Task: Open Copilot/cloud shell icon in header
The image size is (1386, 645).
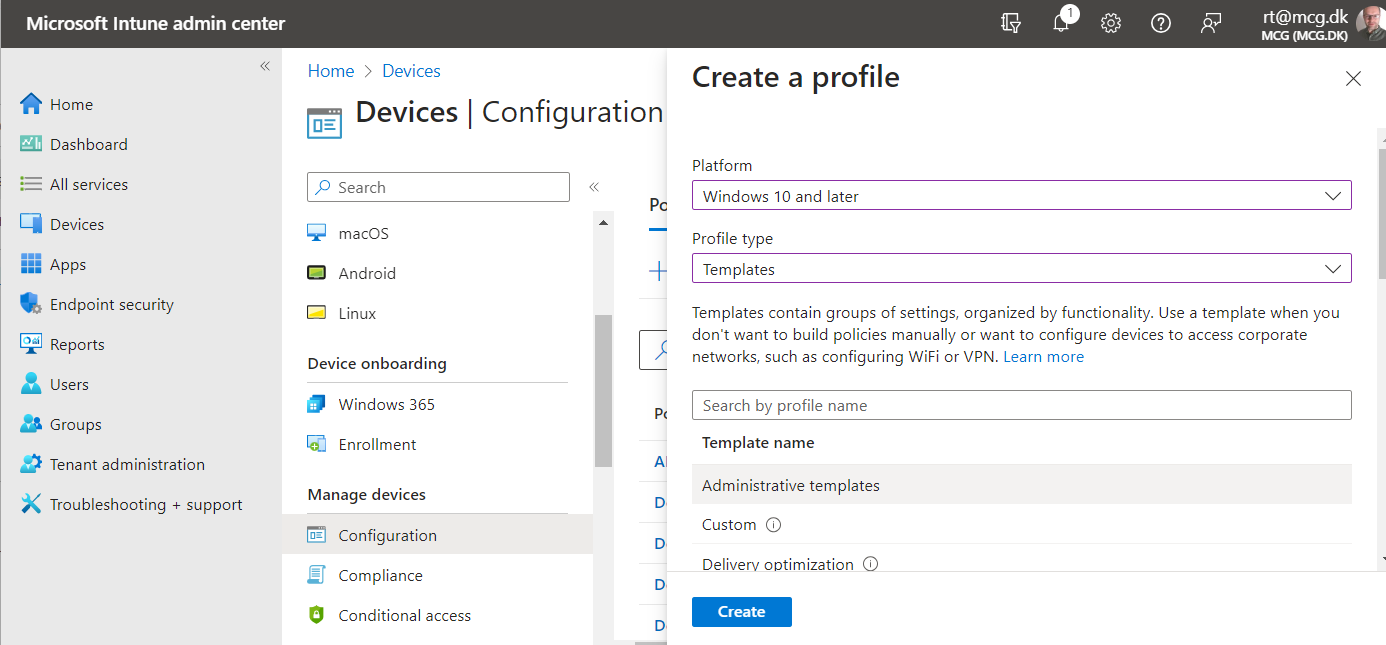Action: pyautogui.click(x=1011, y=23)
